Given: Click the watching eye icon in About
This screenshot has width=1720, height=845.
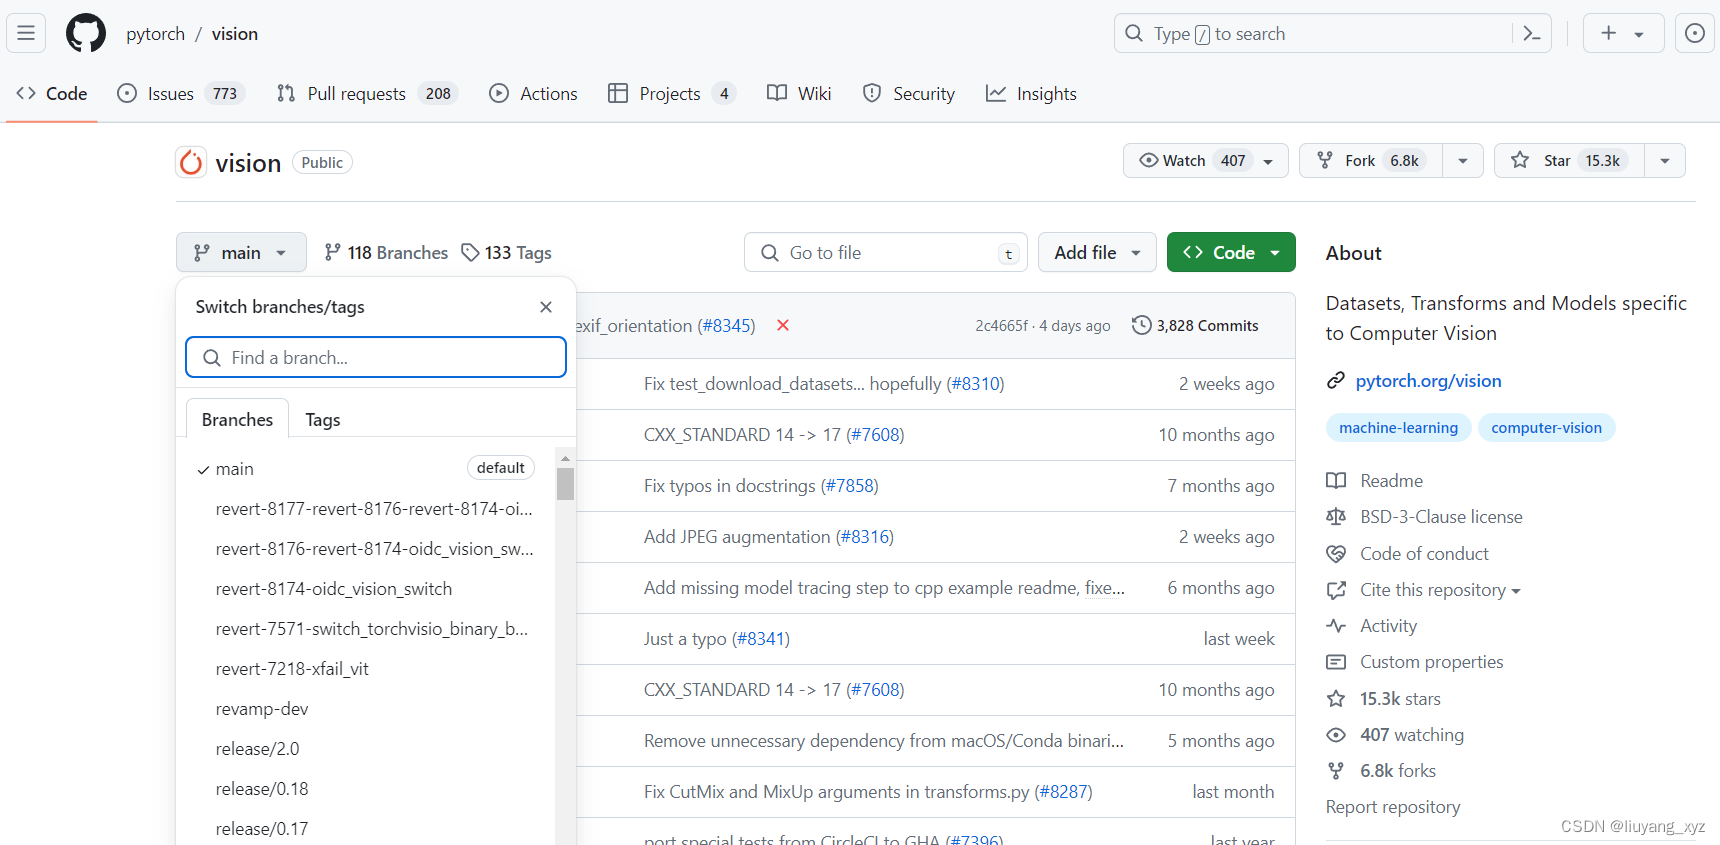Looking at the screenshot, I should (x=1336, y=734).
